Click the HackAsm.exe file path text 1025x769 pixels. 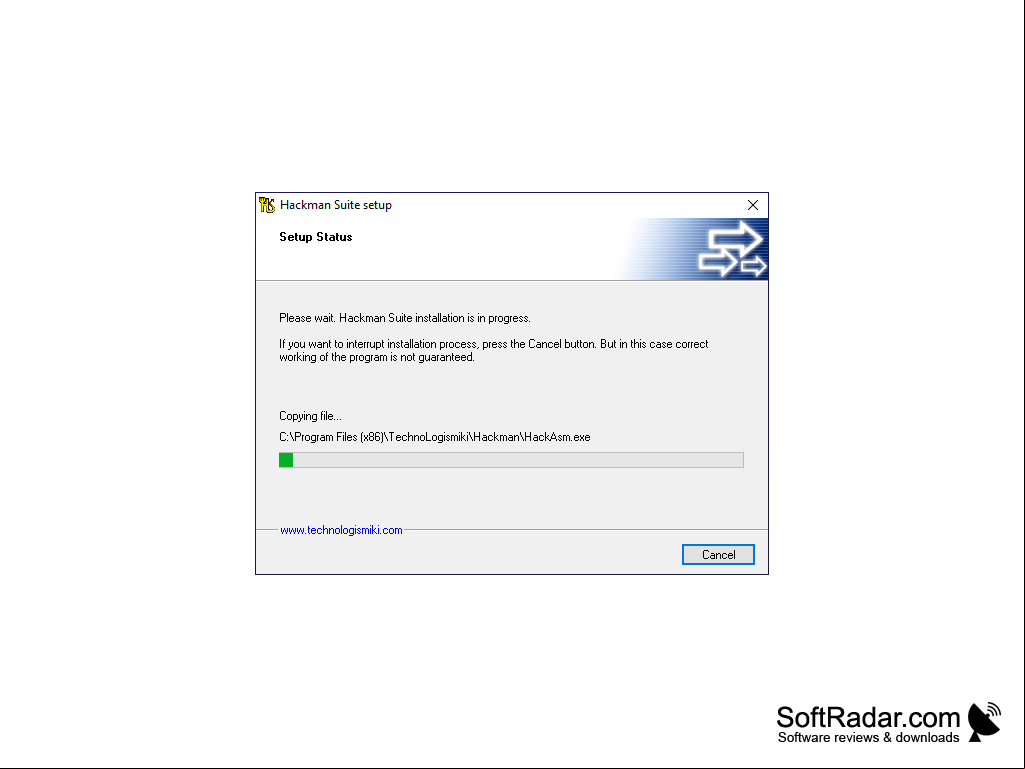(435, 437)
